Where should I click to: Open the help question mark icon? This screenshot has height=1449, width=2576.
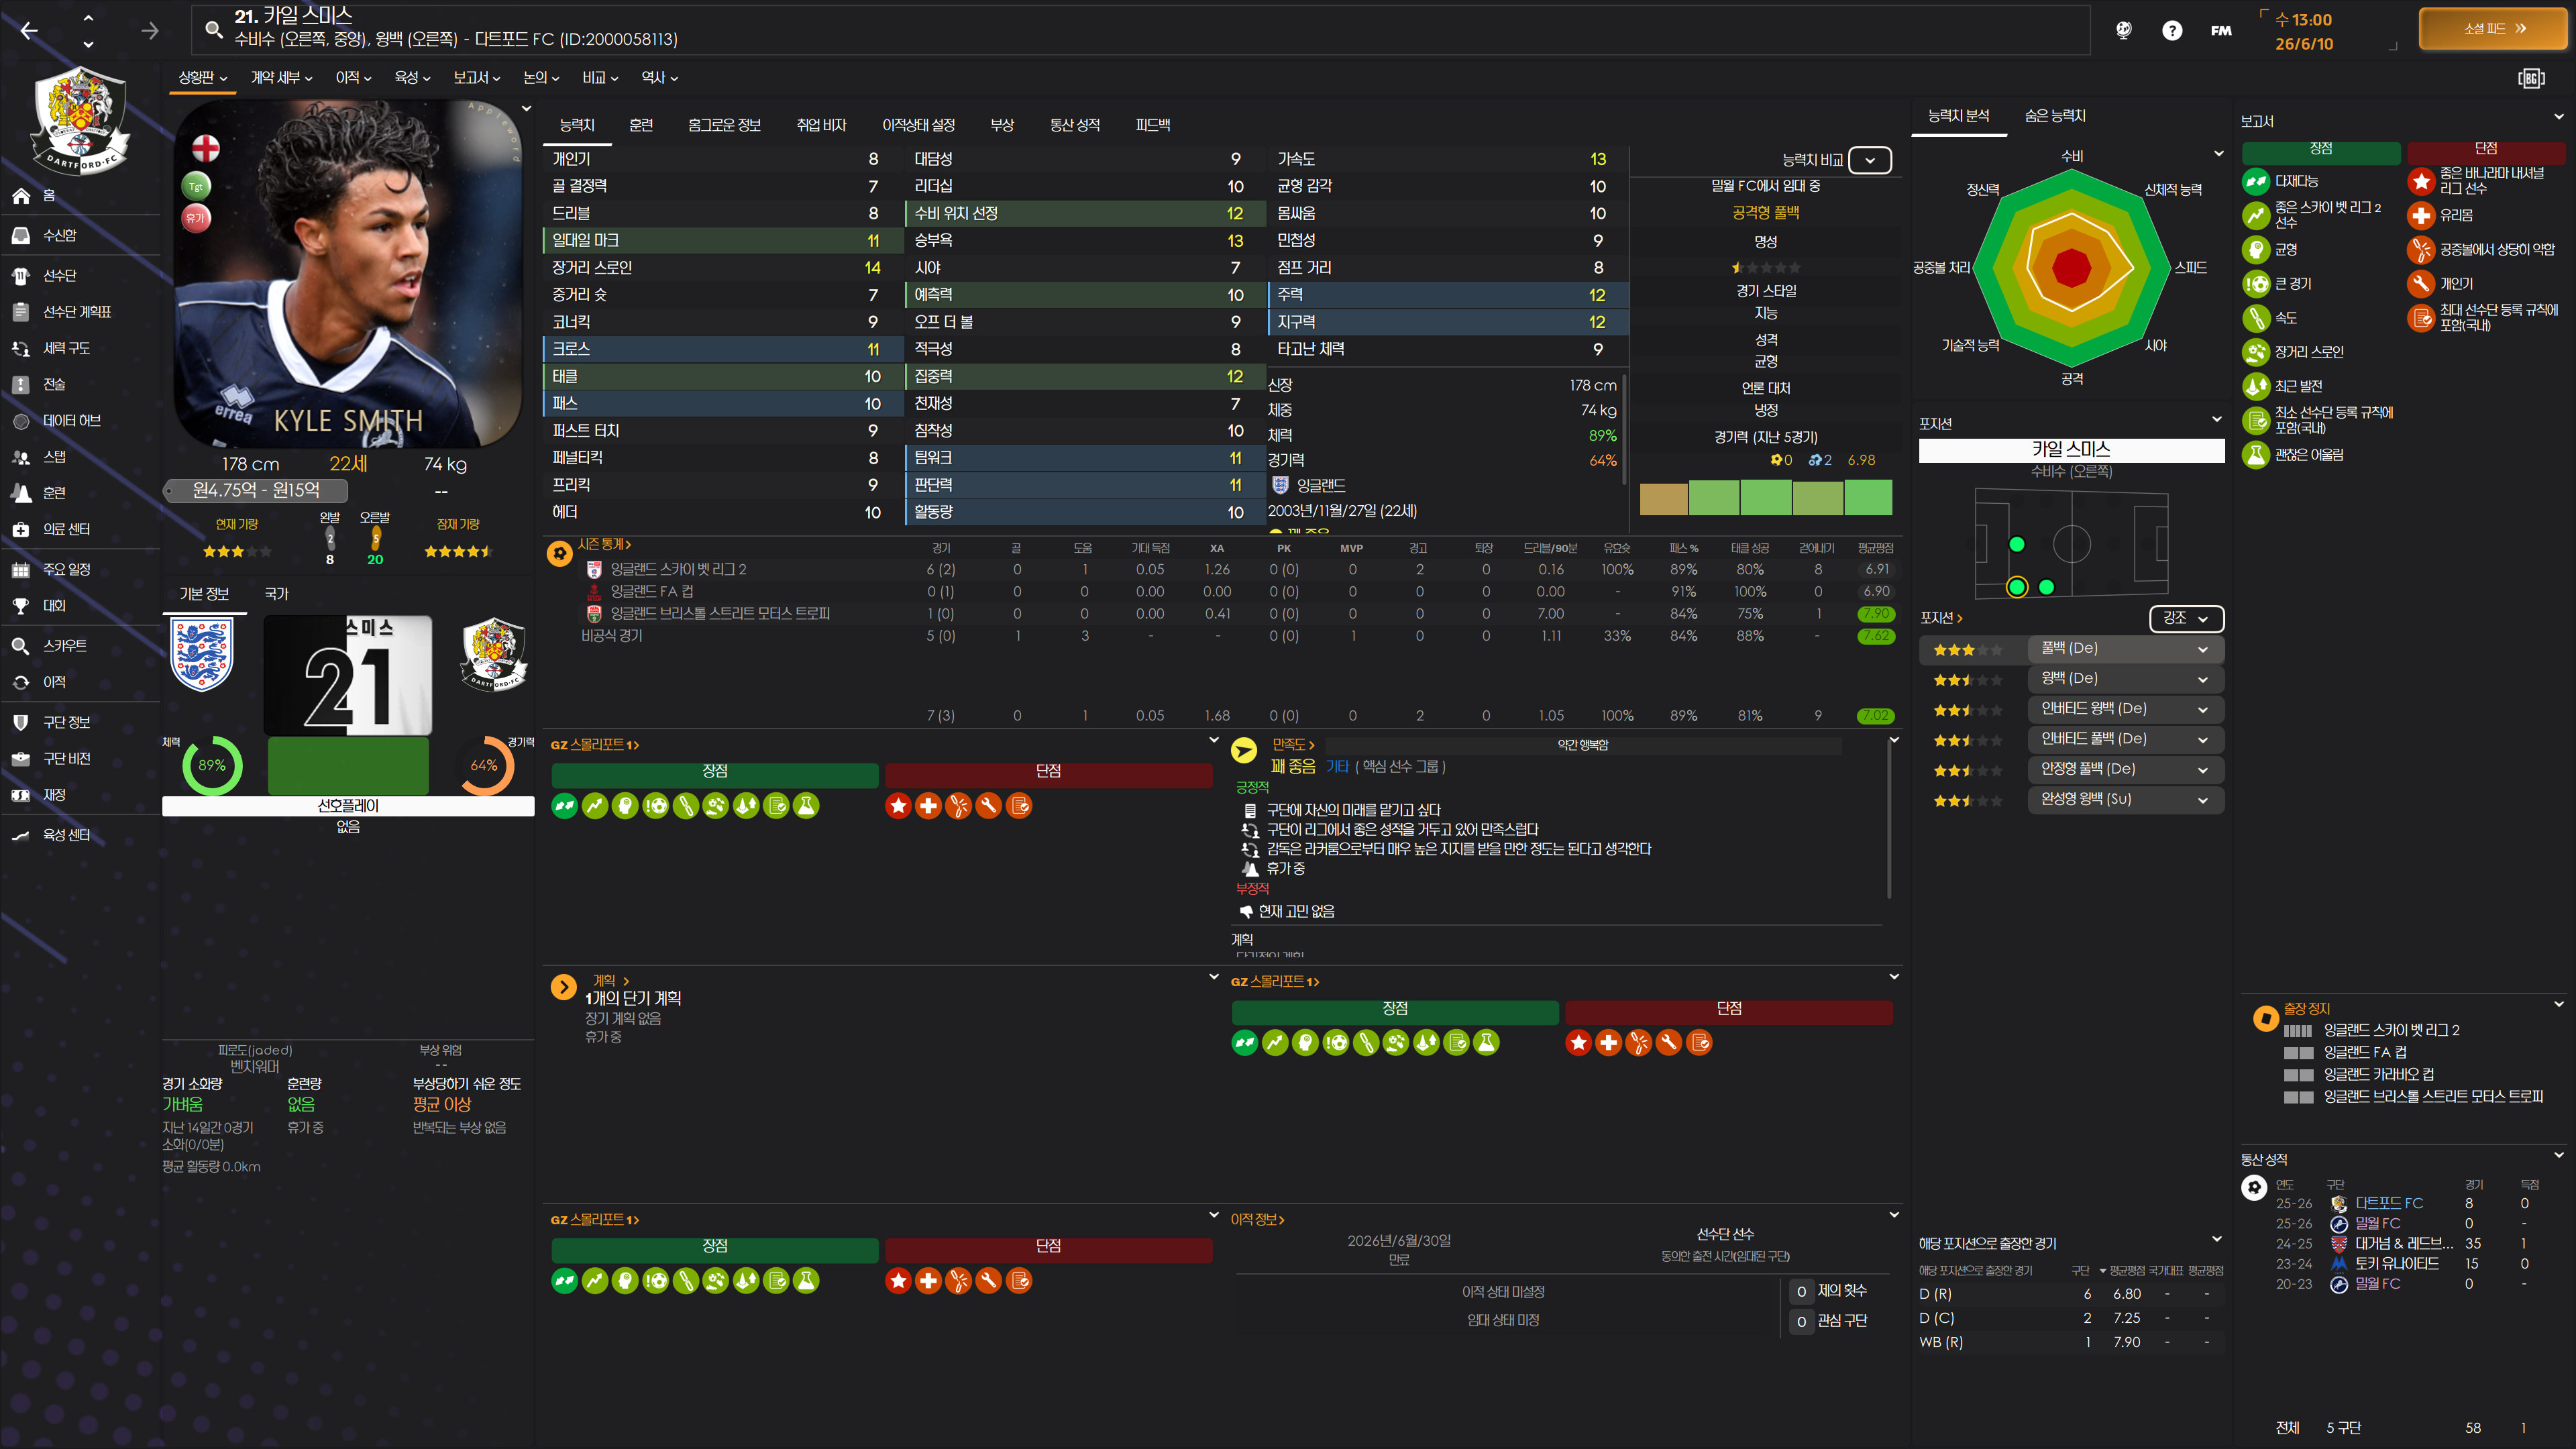coord(2171,30)
